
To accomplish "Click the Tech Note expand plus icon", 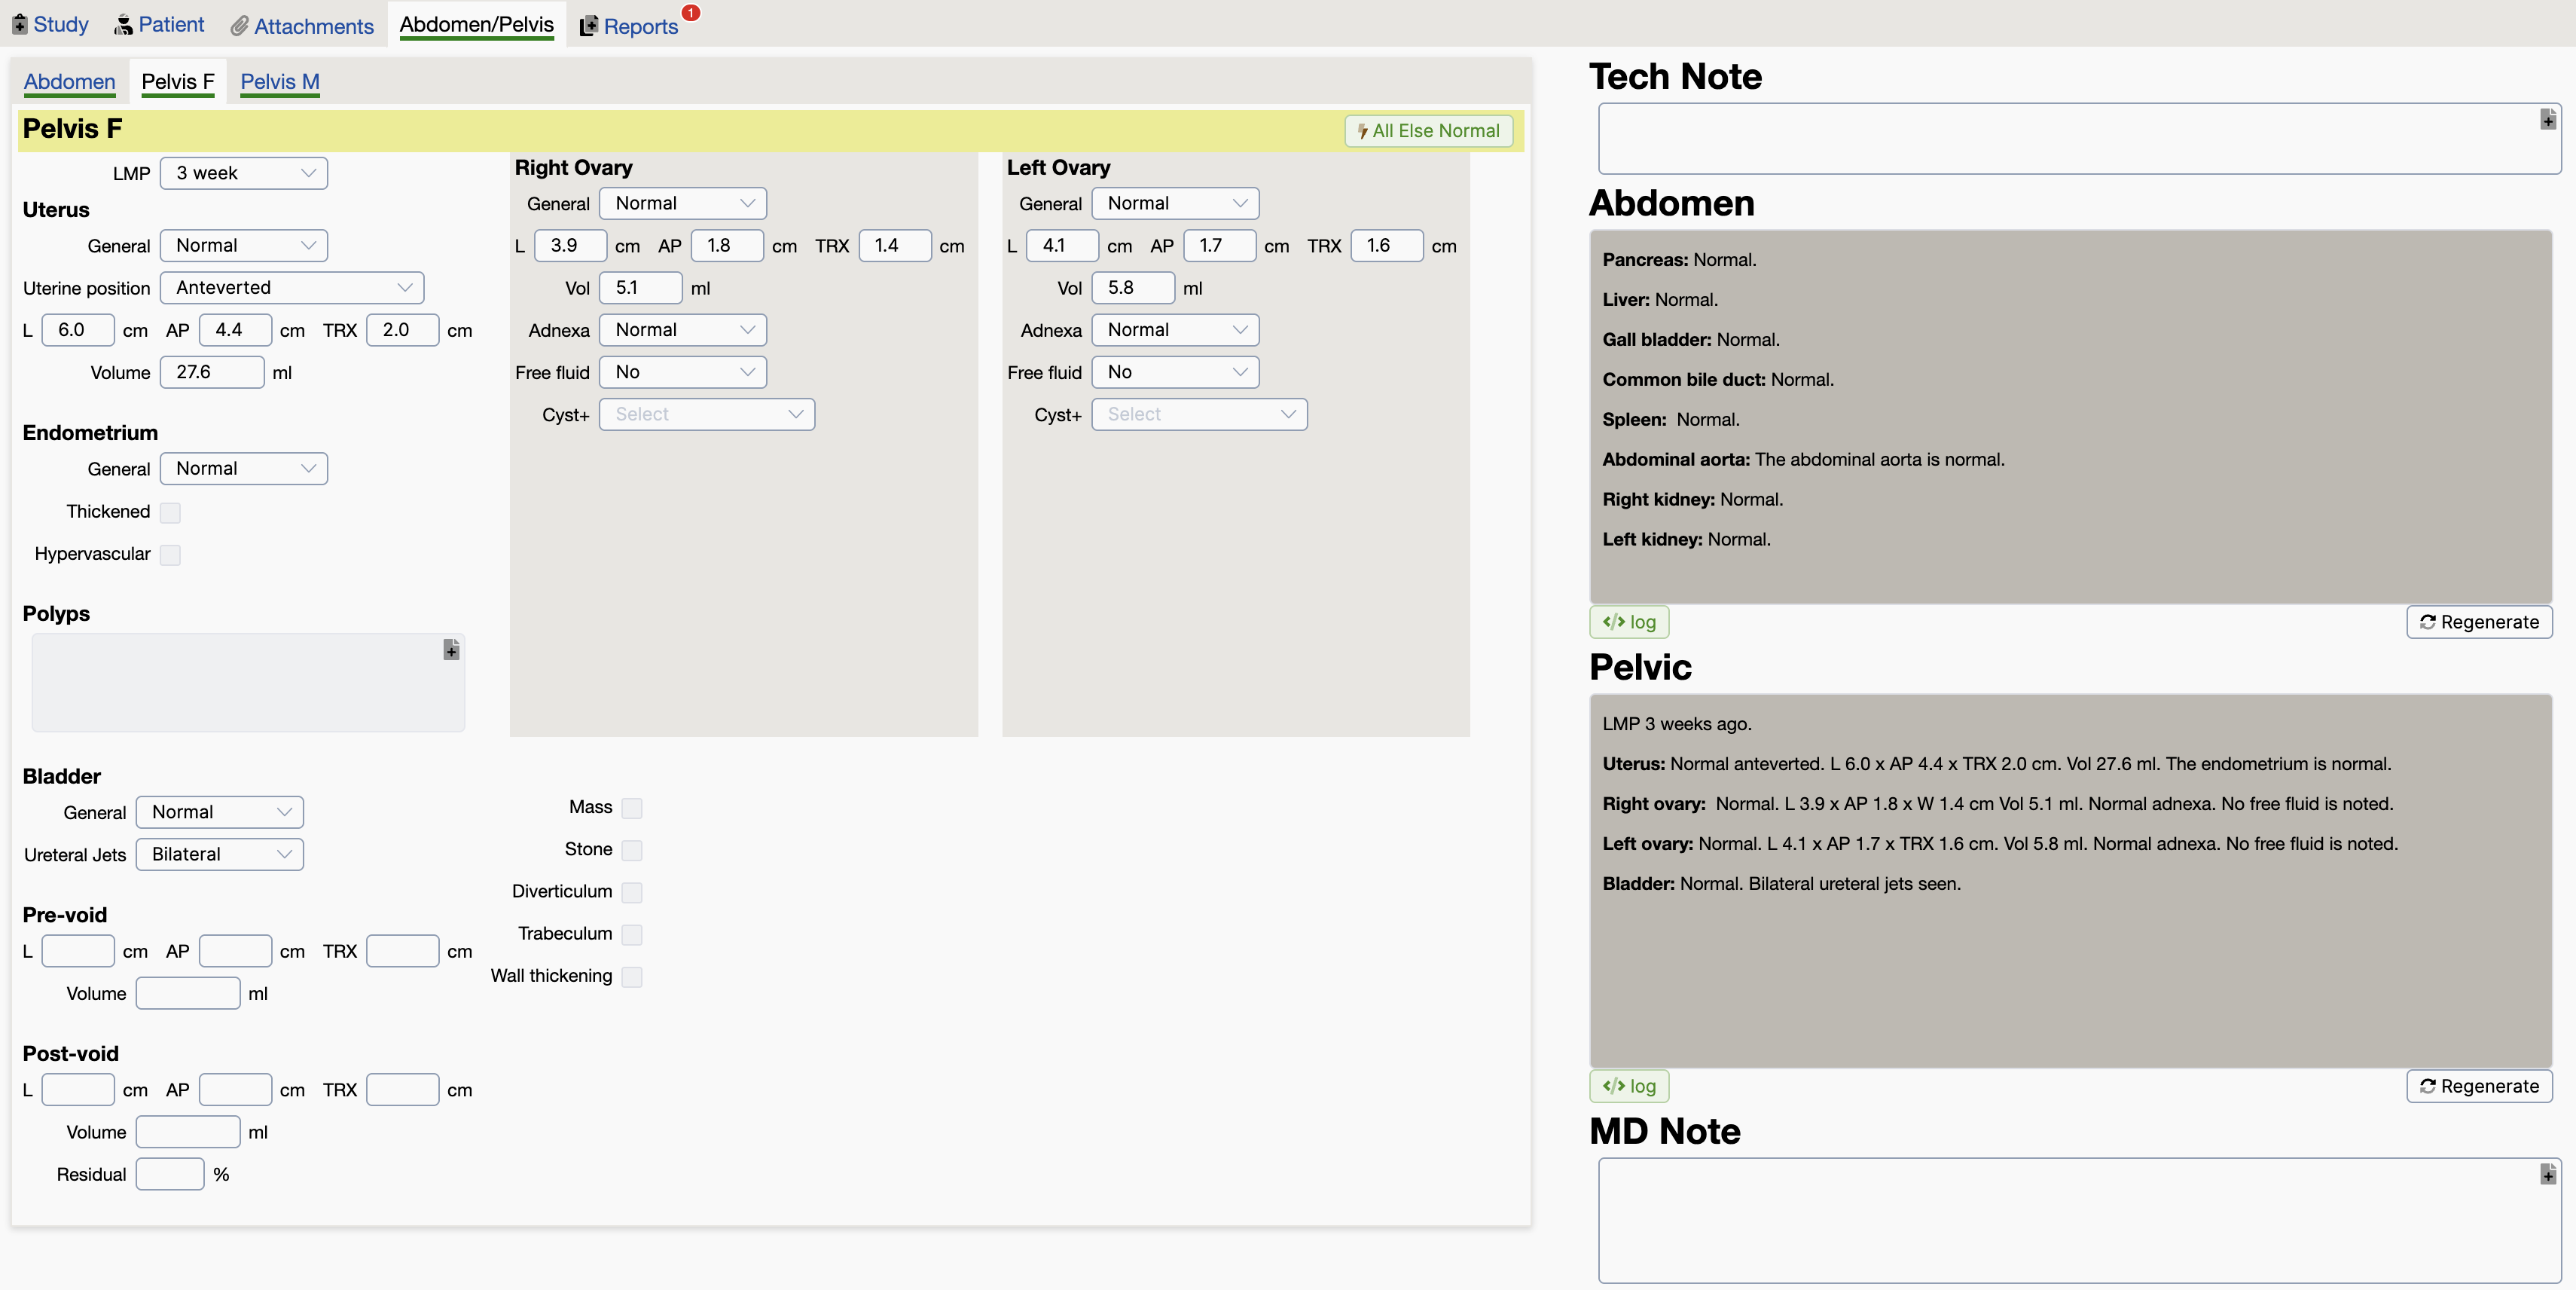I will coord(2547,120).
